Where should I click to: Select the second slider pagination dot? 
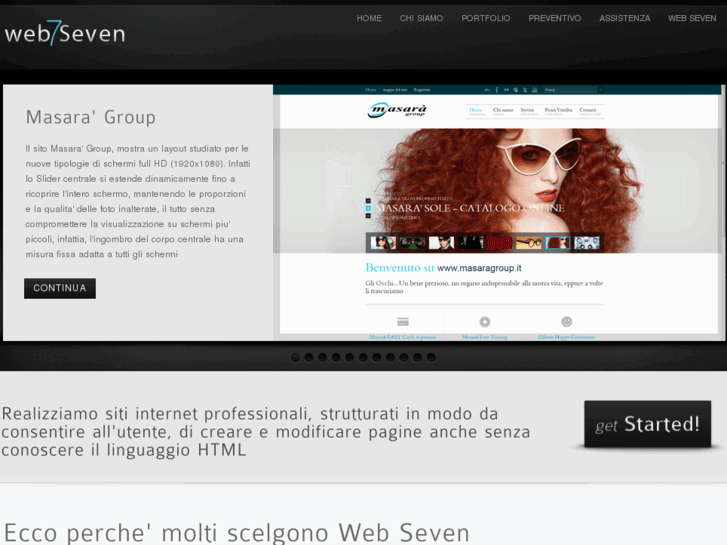pyautogui.click(x=309, y=357)
